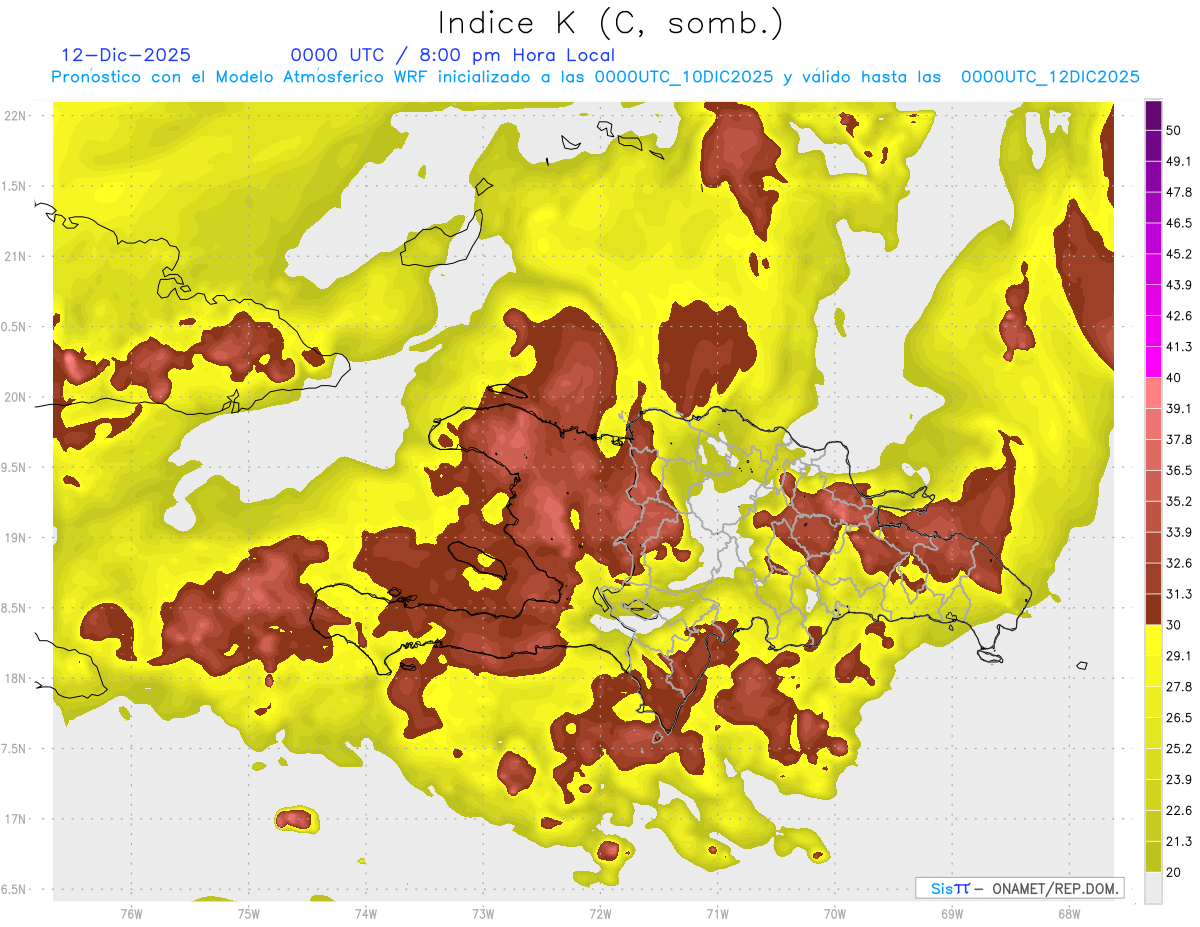Click the small red blob near 17N 74.5W
Viewport: 1200px width, 927px height.
click(295, 820)
